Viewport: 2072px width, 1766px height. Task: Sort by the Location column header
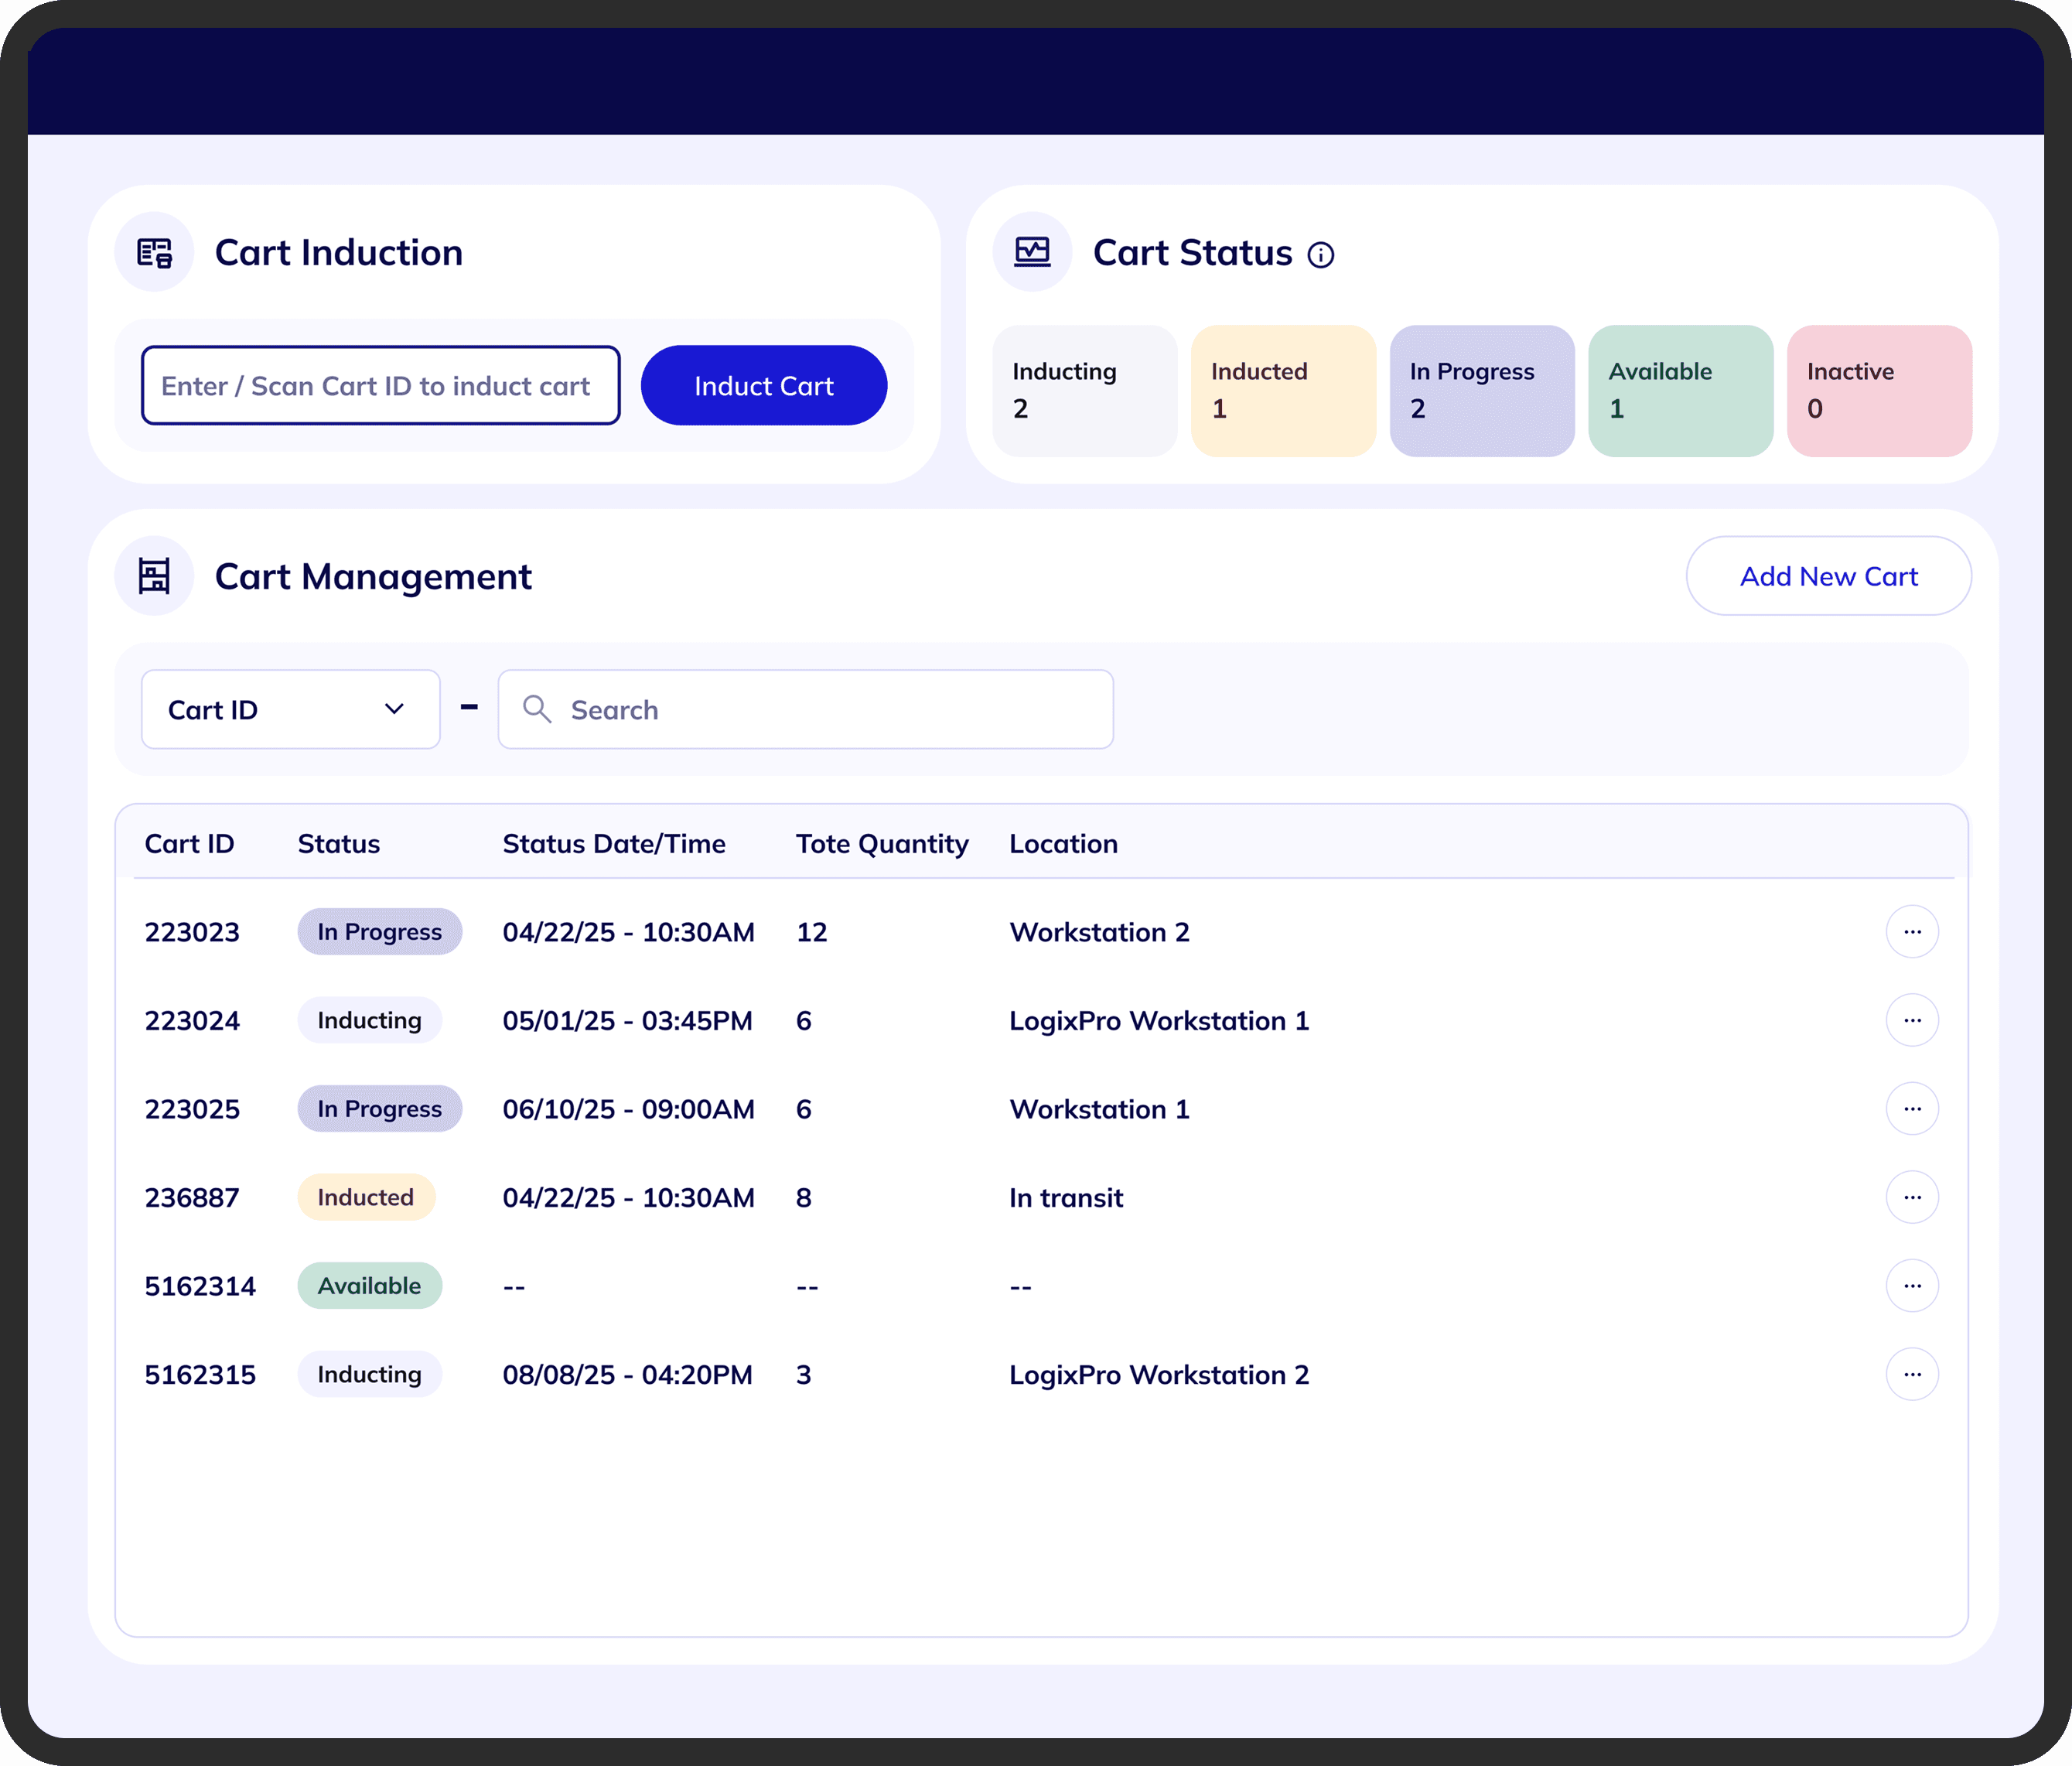point(1063,844)
